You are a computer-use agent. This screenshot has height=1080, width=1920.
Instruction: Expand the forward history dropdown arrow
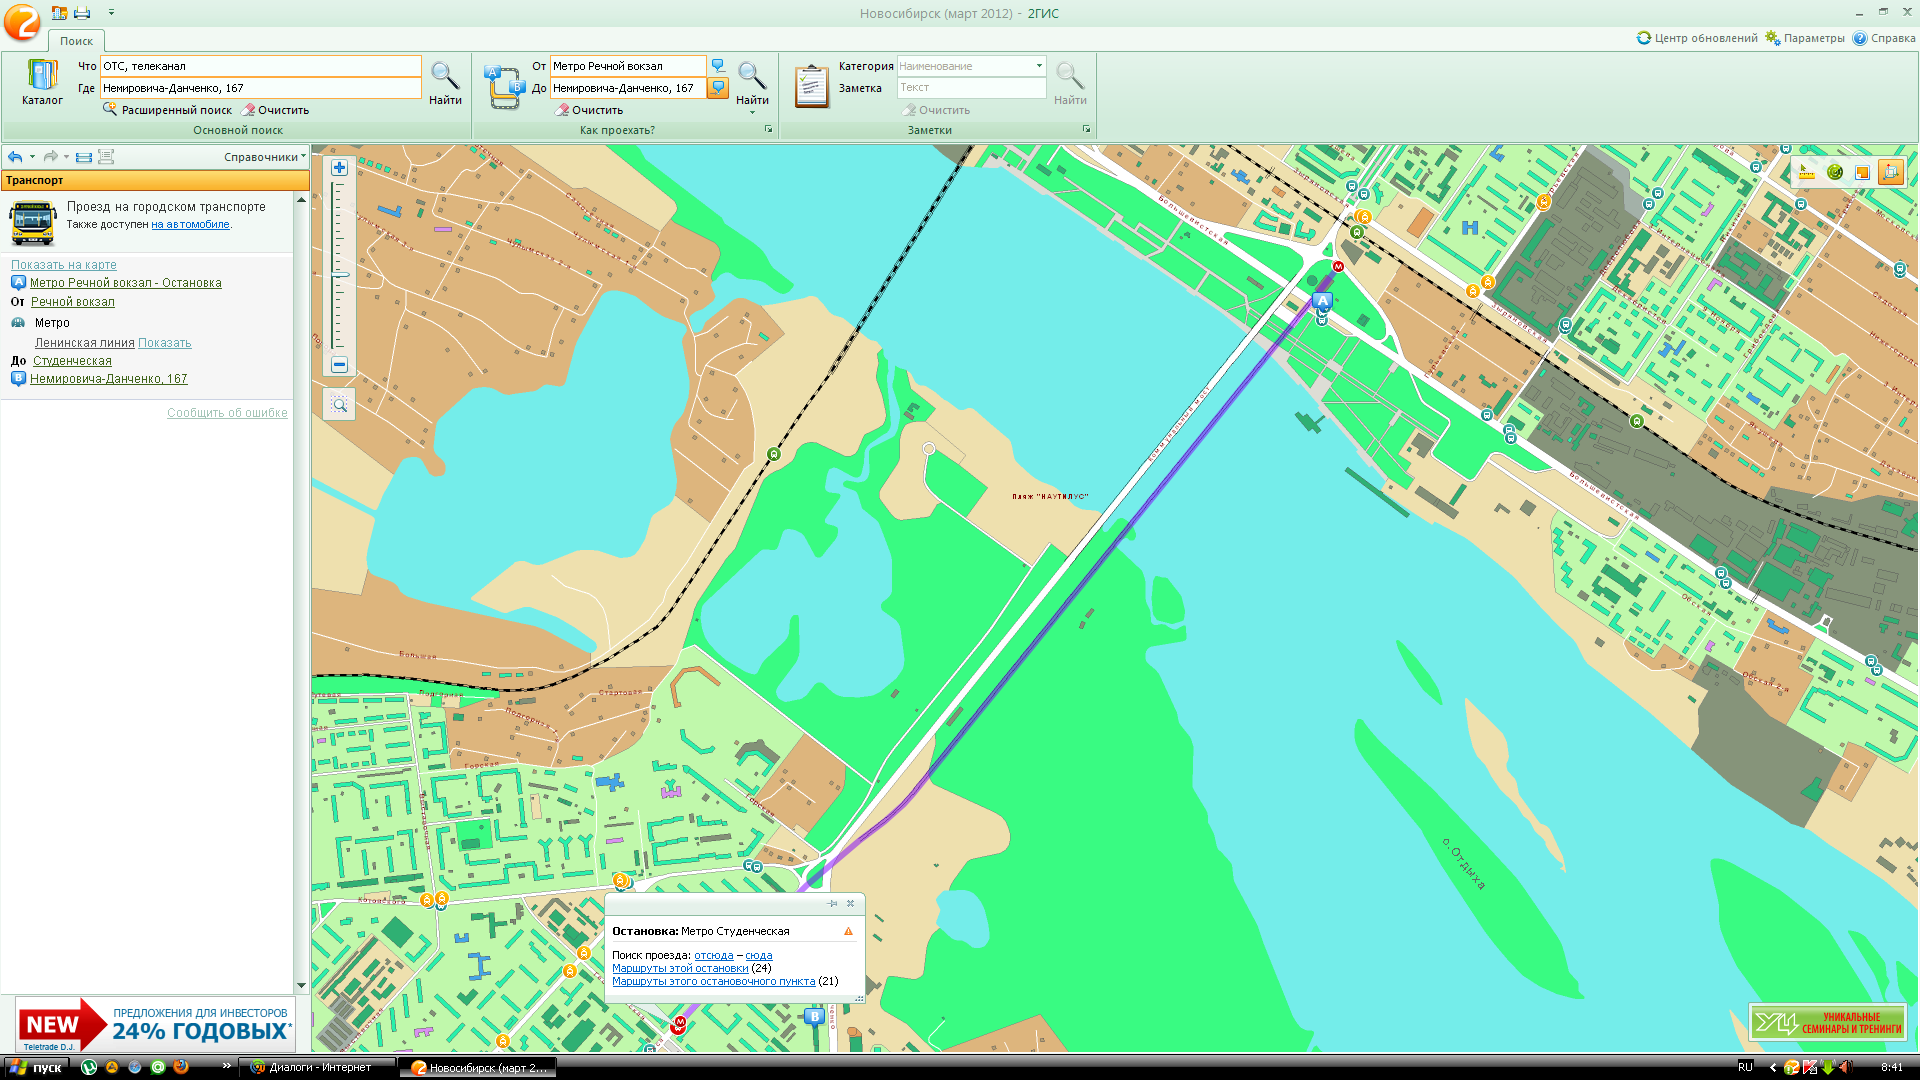pyautogui.click(x=66, y=157)
